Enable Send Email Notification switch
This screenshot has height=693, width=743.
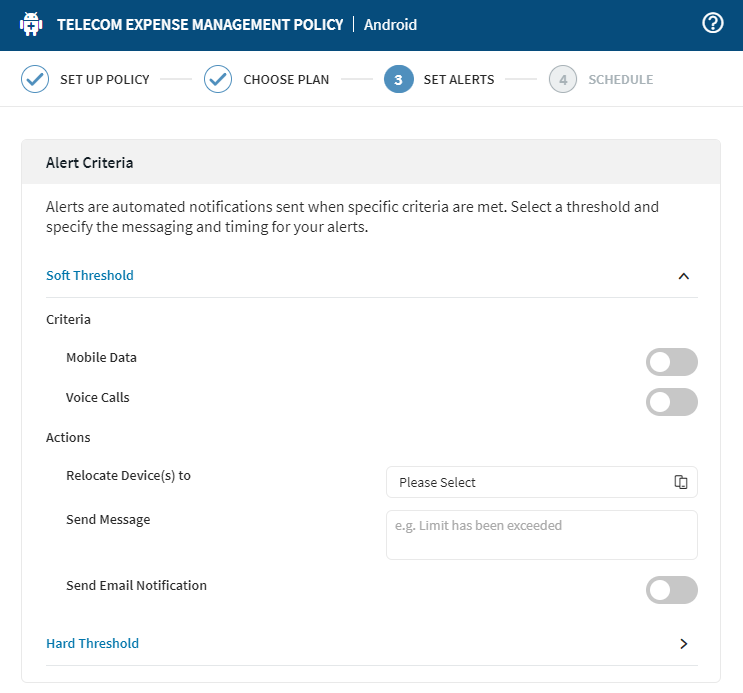(671, 590)
